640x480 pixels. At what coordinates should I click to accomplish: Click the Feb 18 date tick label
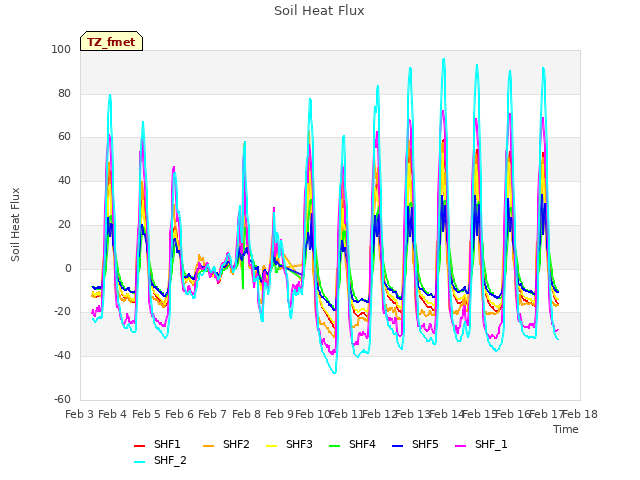click(580, 414)
